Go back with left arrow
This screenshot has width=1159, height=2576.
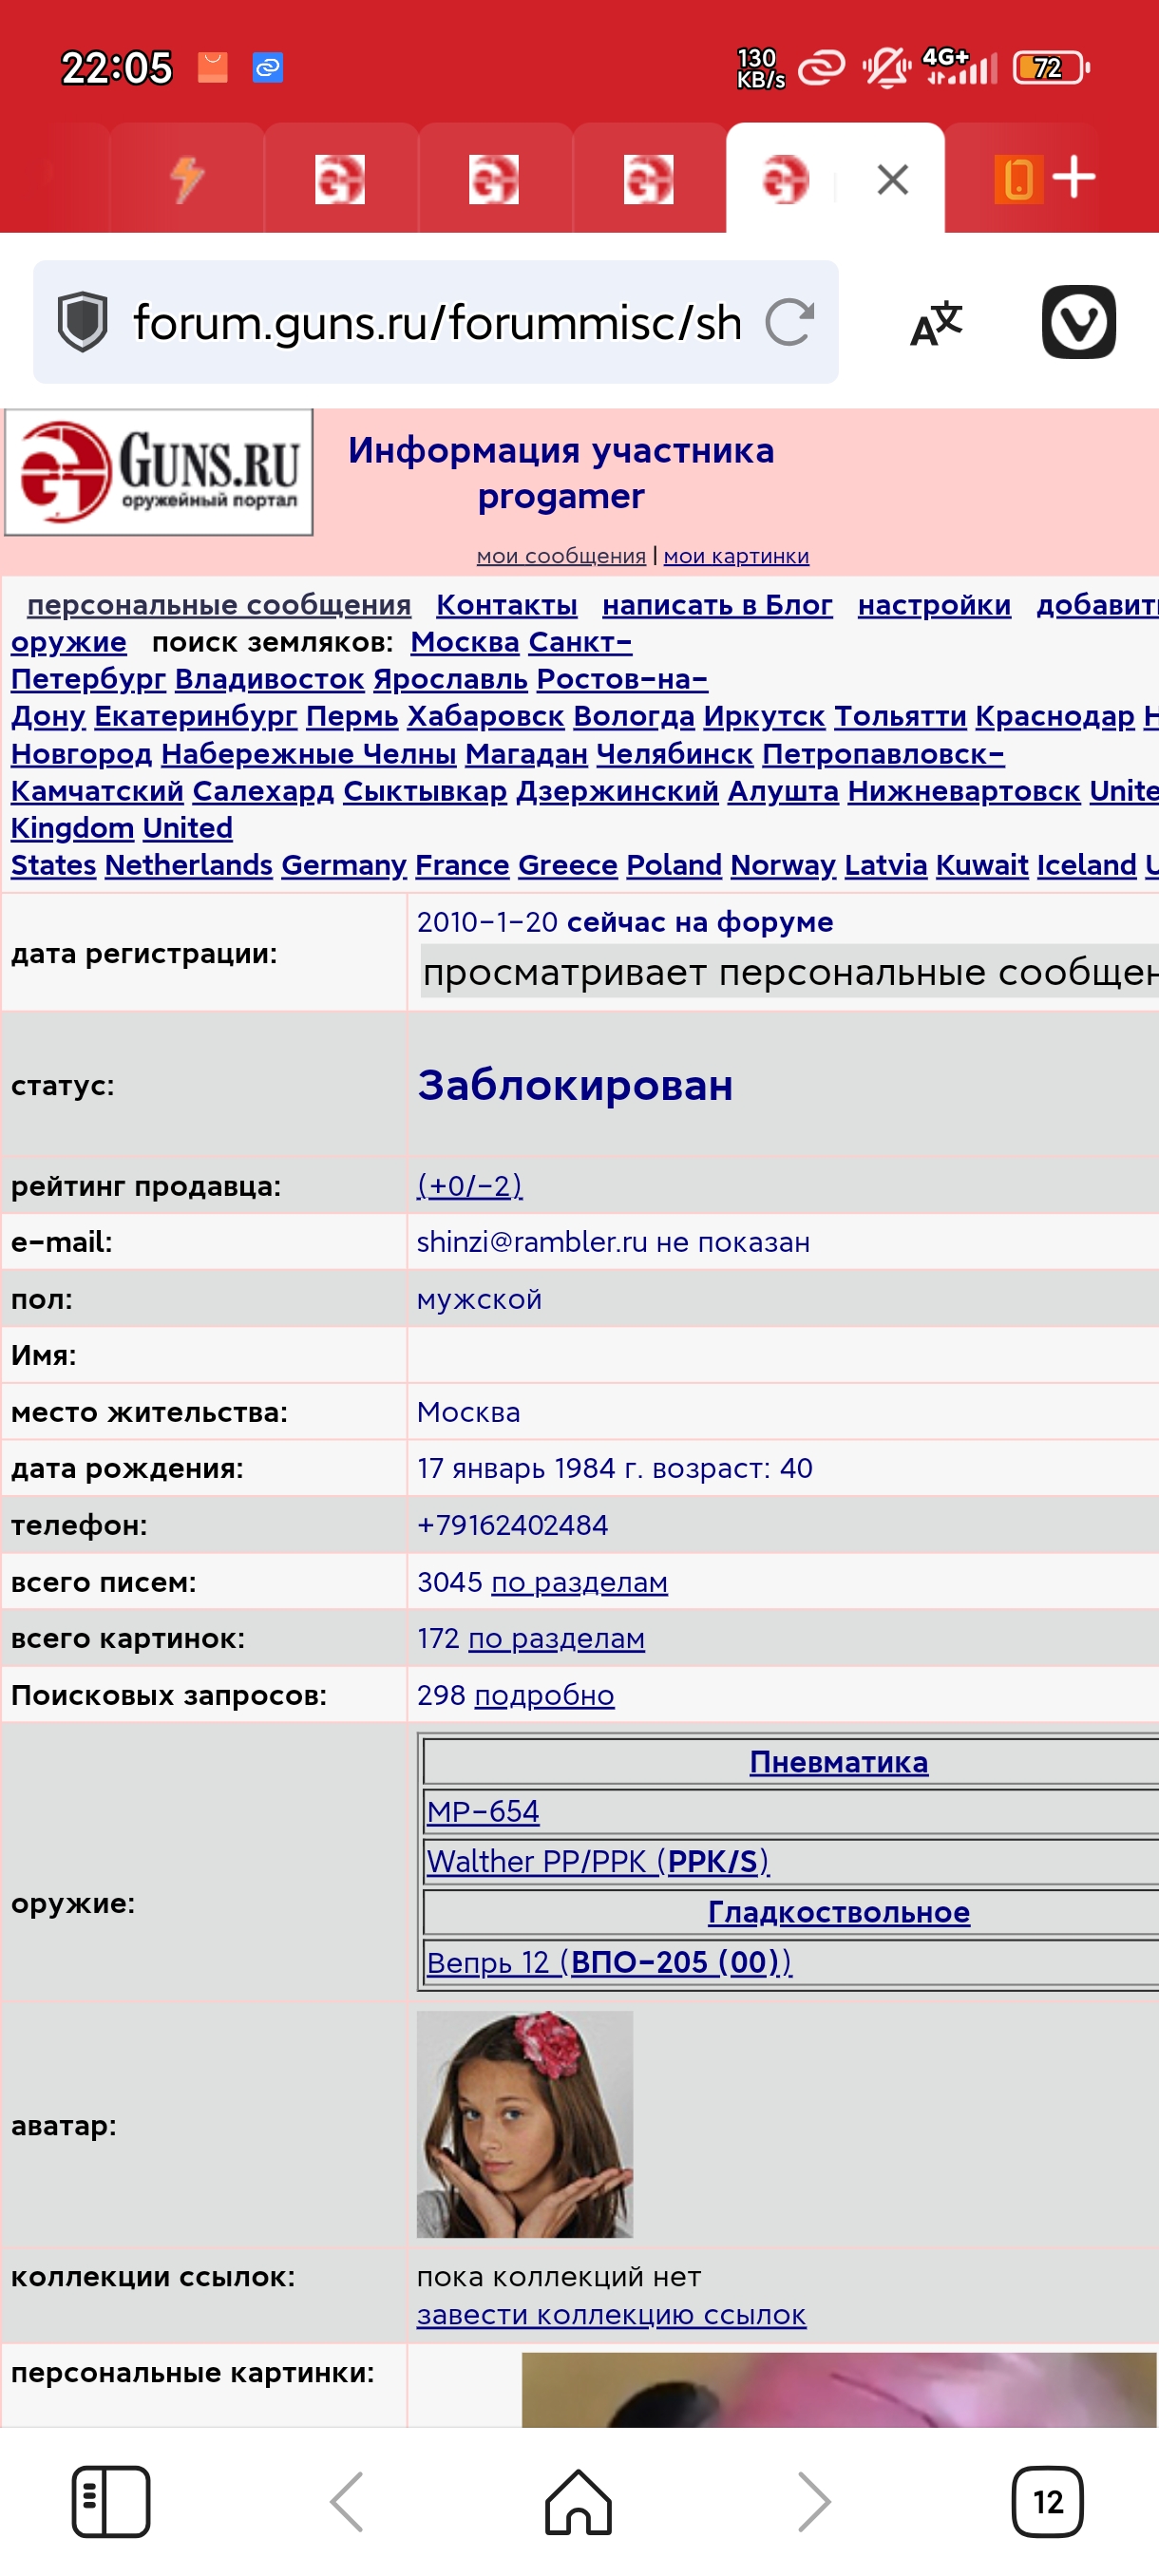346,2502
